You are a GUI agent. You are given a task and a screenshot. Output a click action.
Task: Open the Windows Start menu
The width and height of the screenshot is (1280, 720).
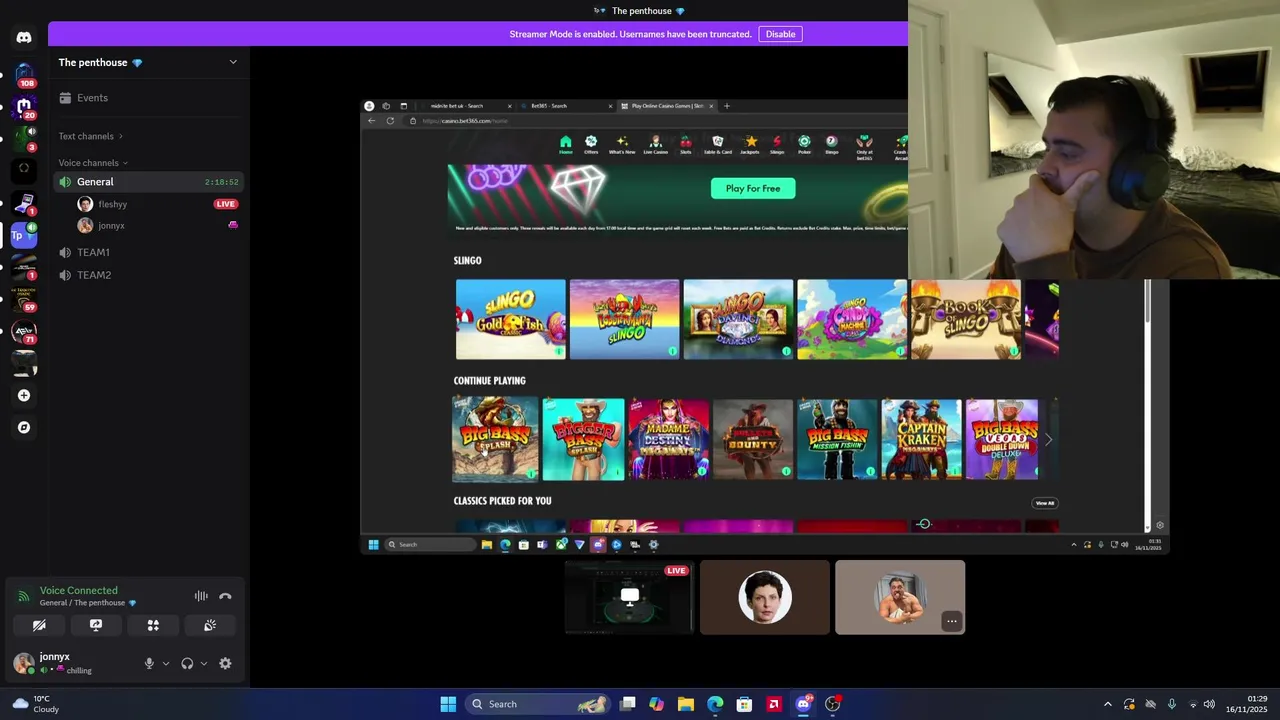[x=448, y=704]
